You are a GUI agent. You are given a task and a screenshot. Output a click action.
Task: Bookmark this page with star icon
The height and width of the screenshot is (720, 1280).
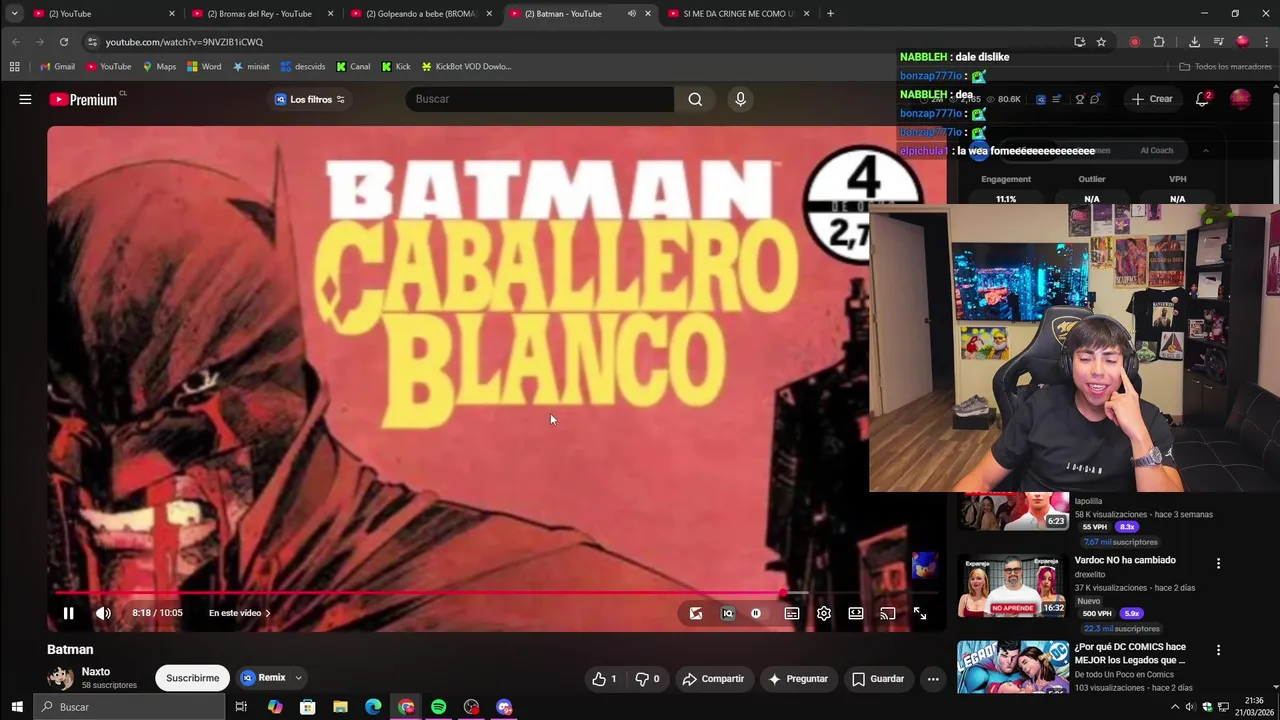[x=1101, y=42]
